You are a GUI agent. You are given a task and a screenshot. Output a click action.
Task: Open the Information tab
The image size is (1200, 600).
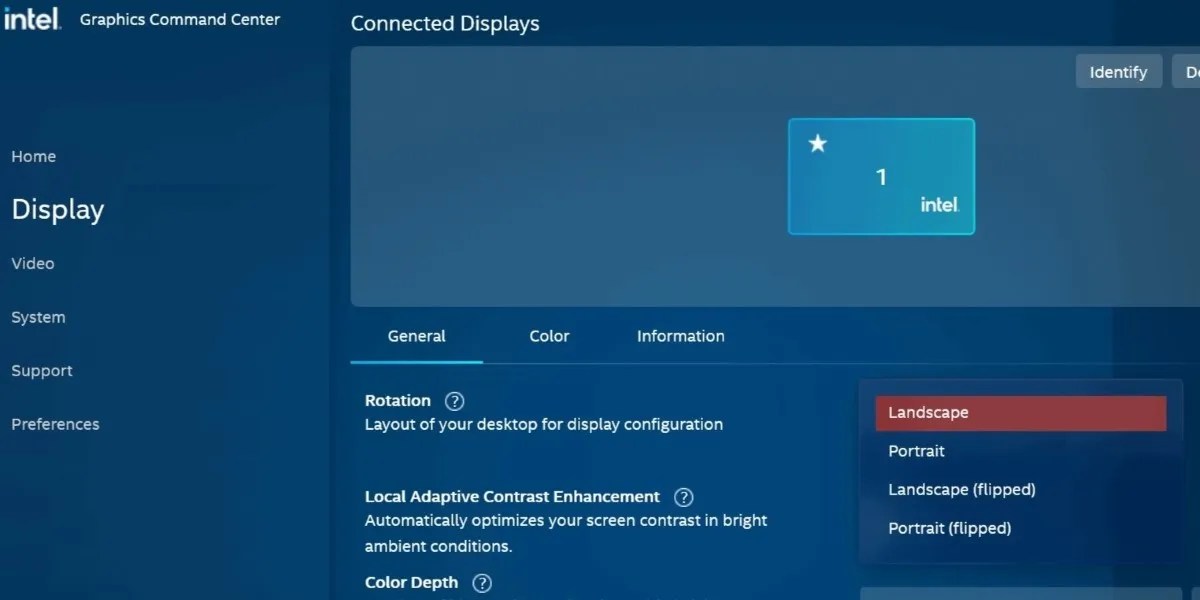(x=680, y=336)
